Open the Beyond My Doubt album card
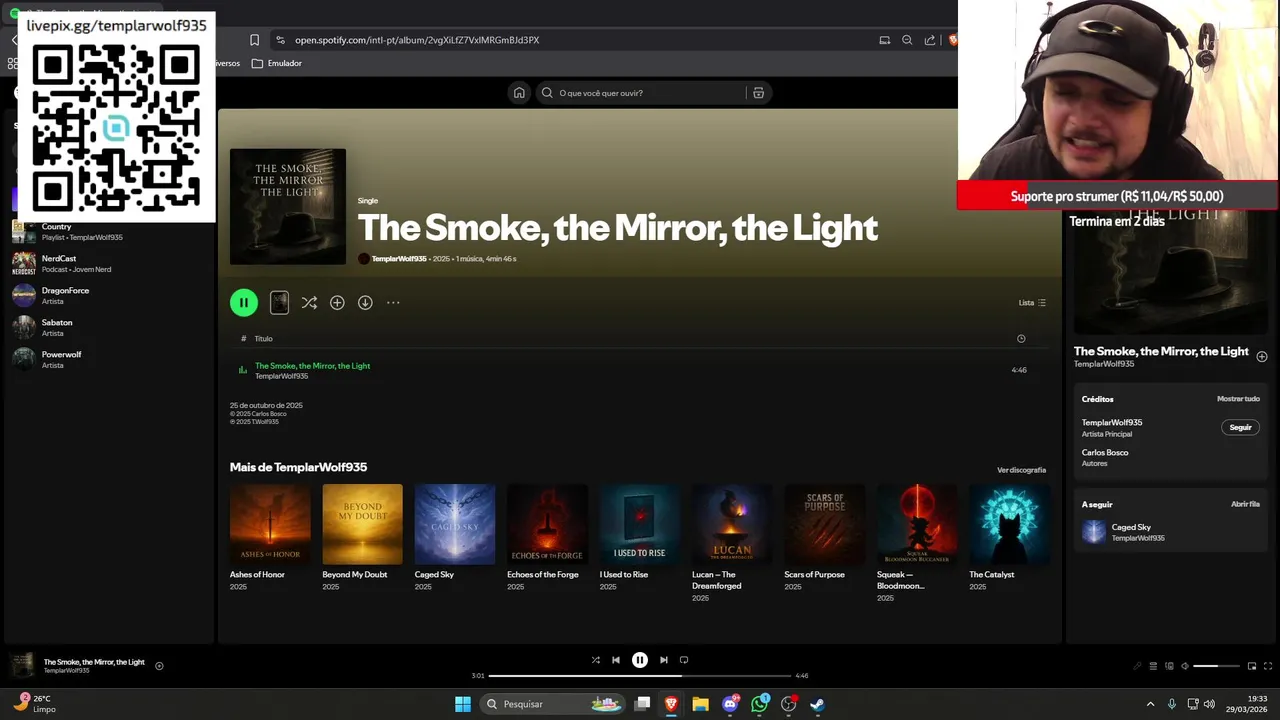The image size is (1280, 720). point(362,538)
